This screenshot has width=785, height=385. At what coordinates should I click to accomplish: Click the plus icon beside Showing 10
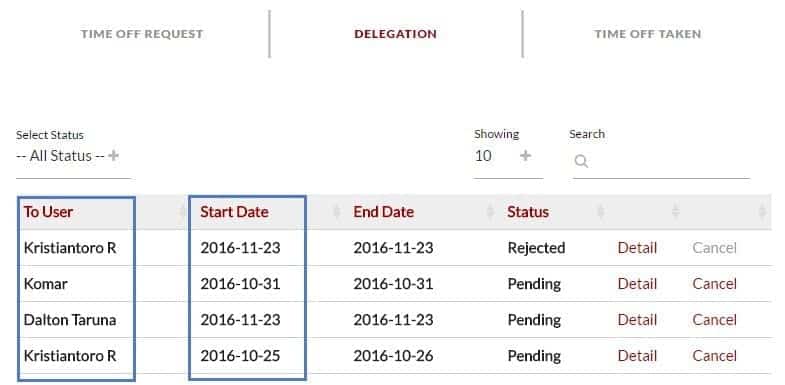pyautogui.click(x=525, y=156)
